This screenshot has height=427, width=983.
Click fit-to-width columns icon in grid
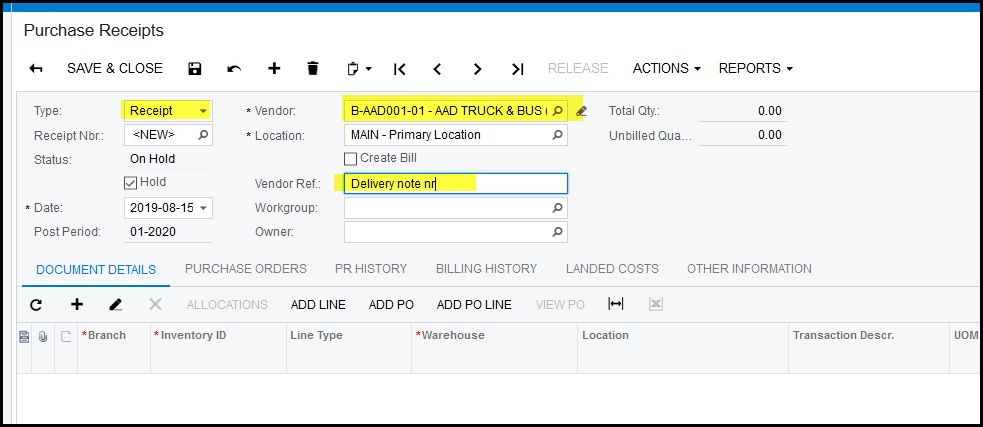(616, 304)
